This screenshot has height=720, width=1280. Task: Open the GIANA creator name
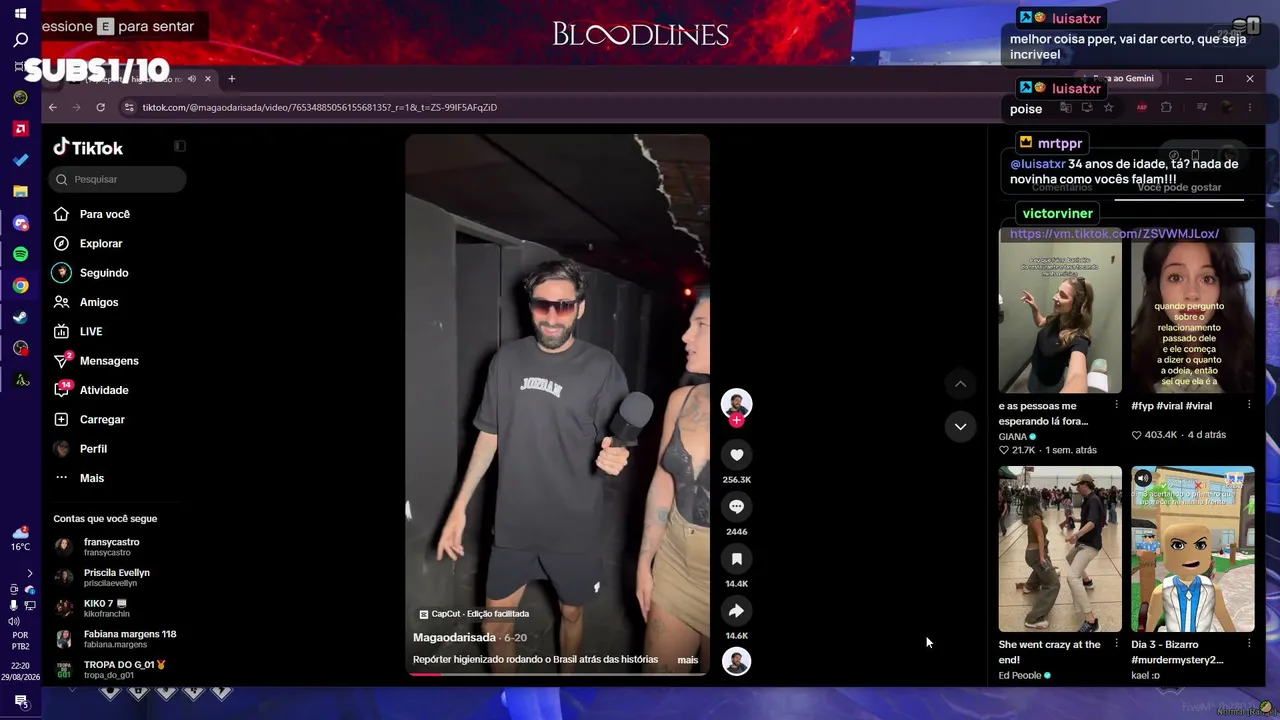tap(1013, 436)
